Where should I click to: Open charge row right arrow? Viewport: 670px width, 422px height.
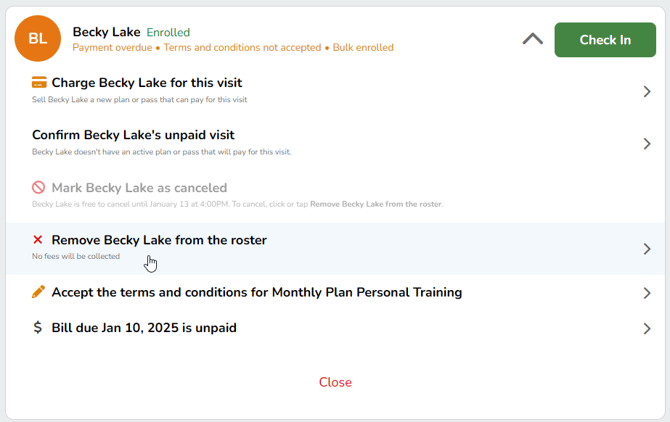coord(647,92)
